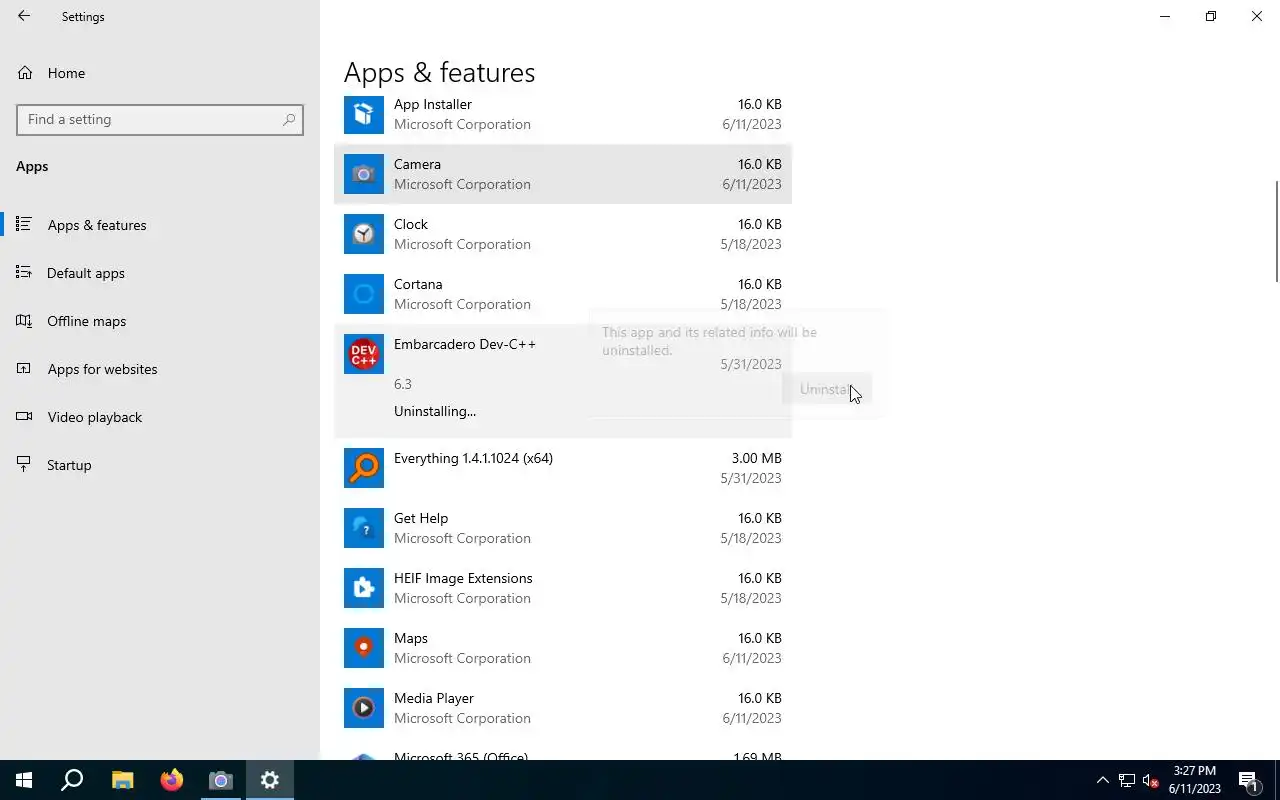
Task: Select the Clock entry name
Action: (x=411, y=224)
